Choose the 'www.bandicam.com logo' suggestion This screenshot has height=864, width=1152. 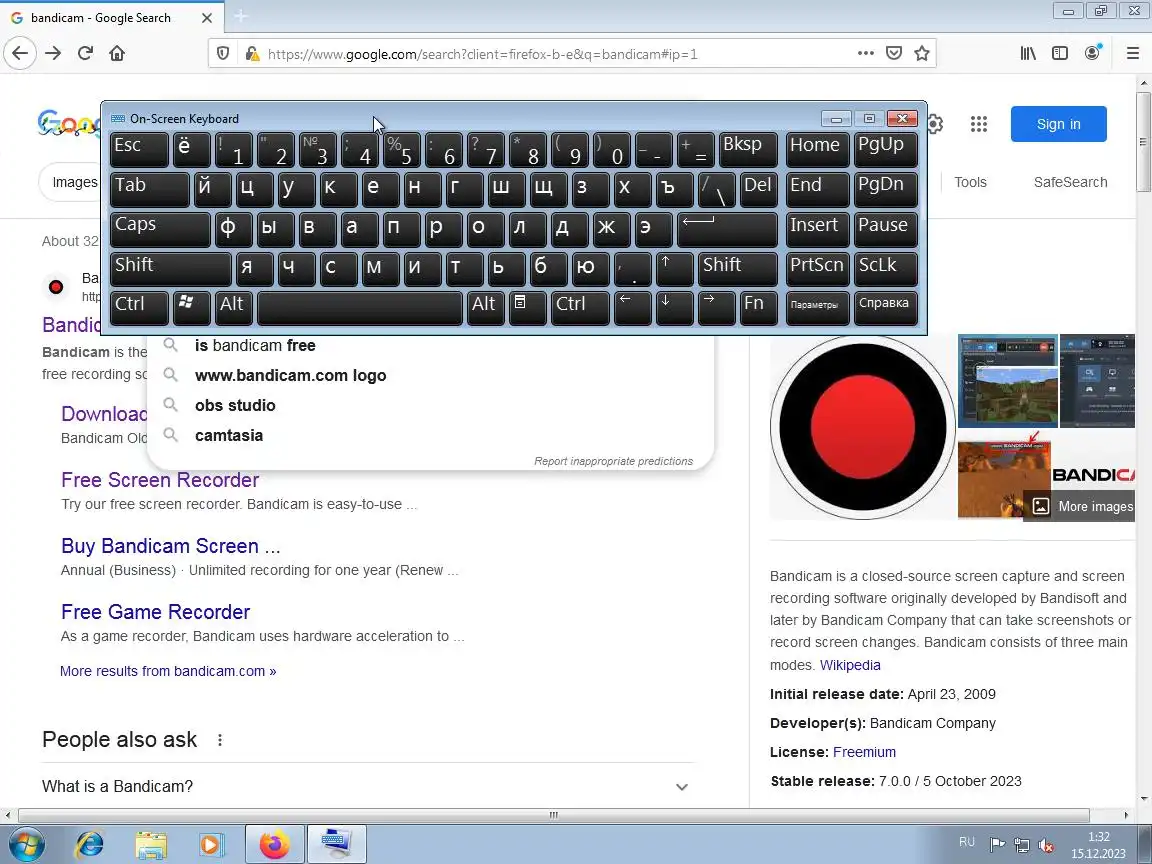[430, 375]
